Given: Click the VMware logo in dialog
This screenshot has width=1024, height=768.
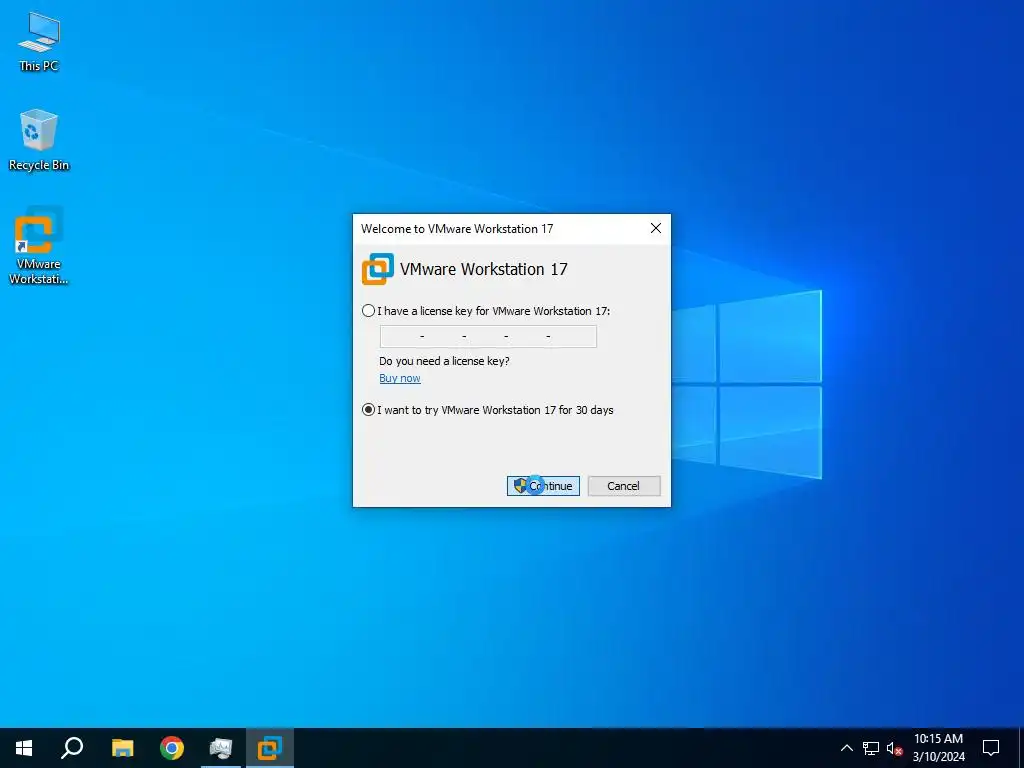Looking at the screenshot, I should click(x=378, y=269).
